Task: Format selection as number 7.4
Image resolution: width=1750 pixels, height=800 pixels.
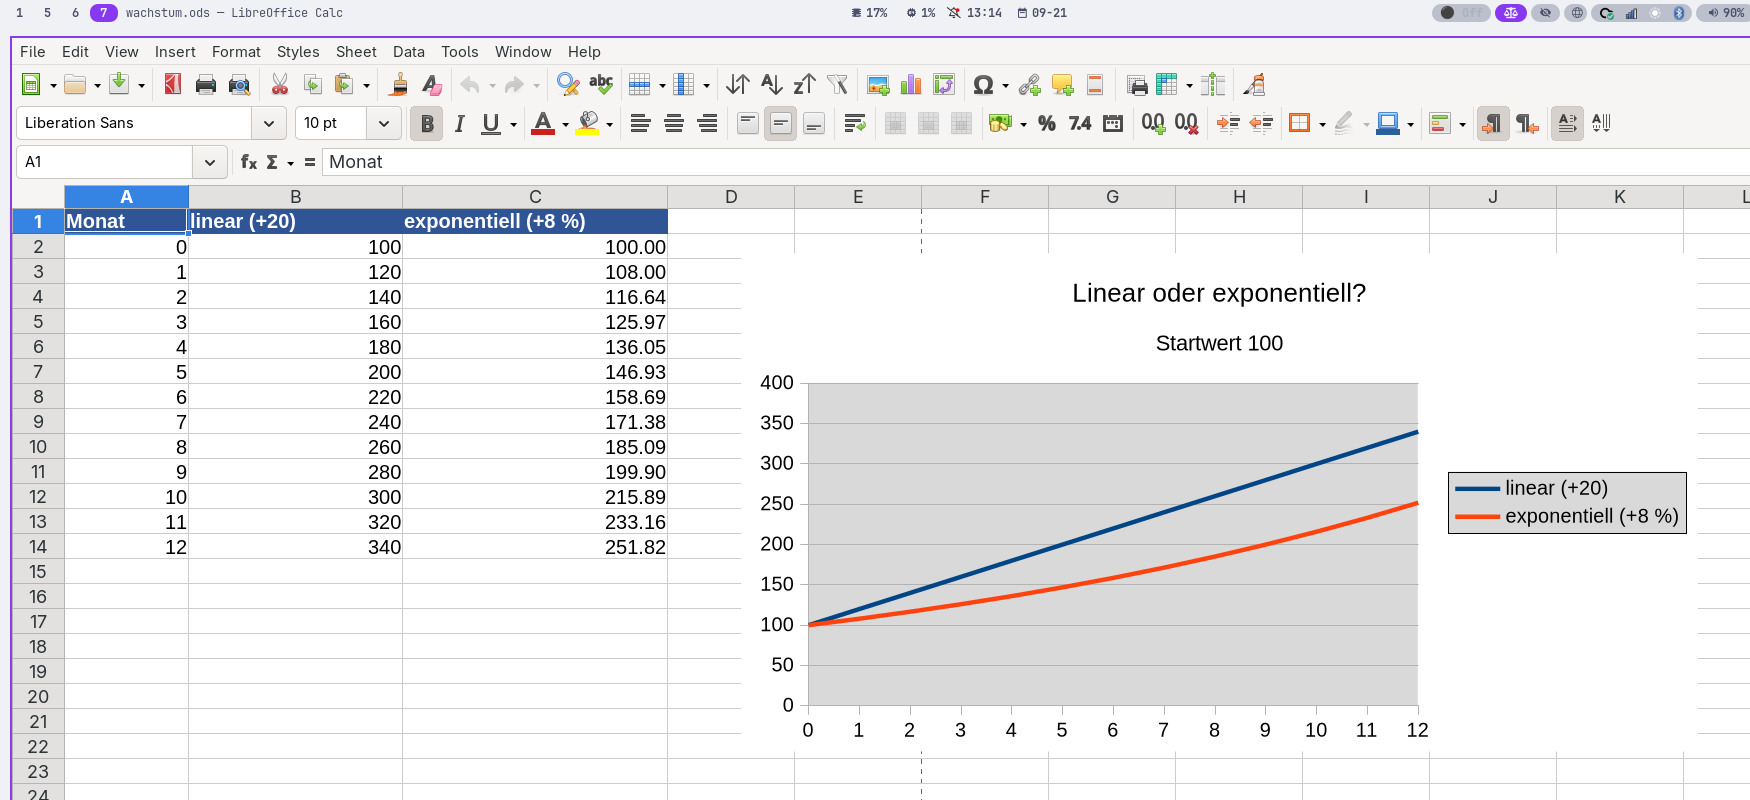Action: (1080, 123)
